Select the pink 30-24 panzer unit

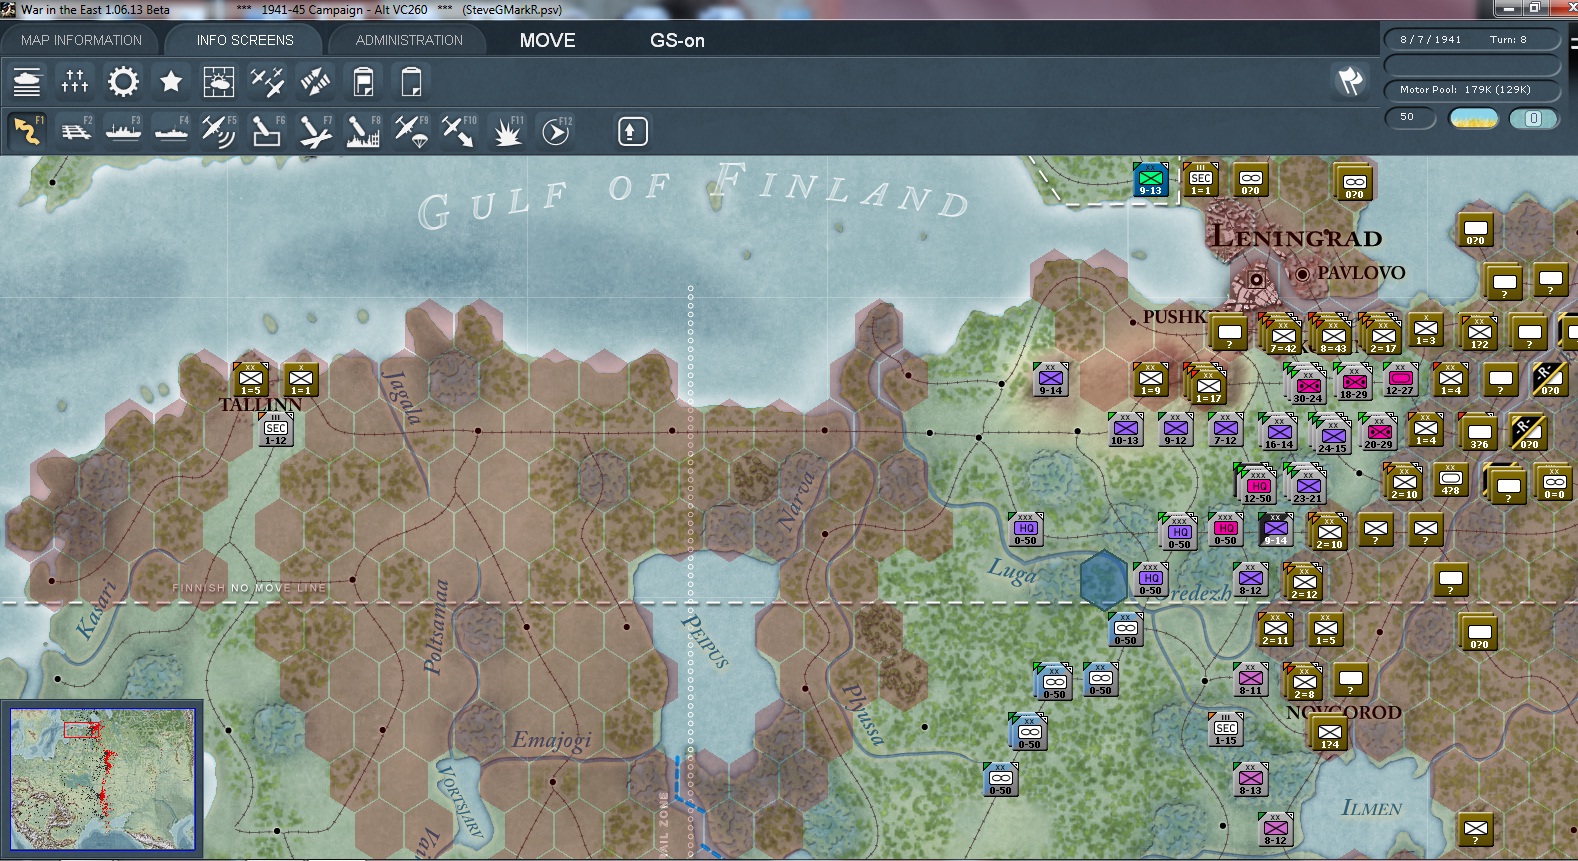coord(1307,385)
